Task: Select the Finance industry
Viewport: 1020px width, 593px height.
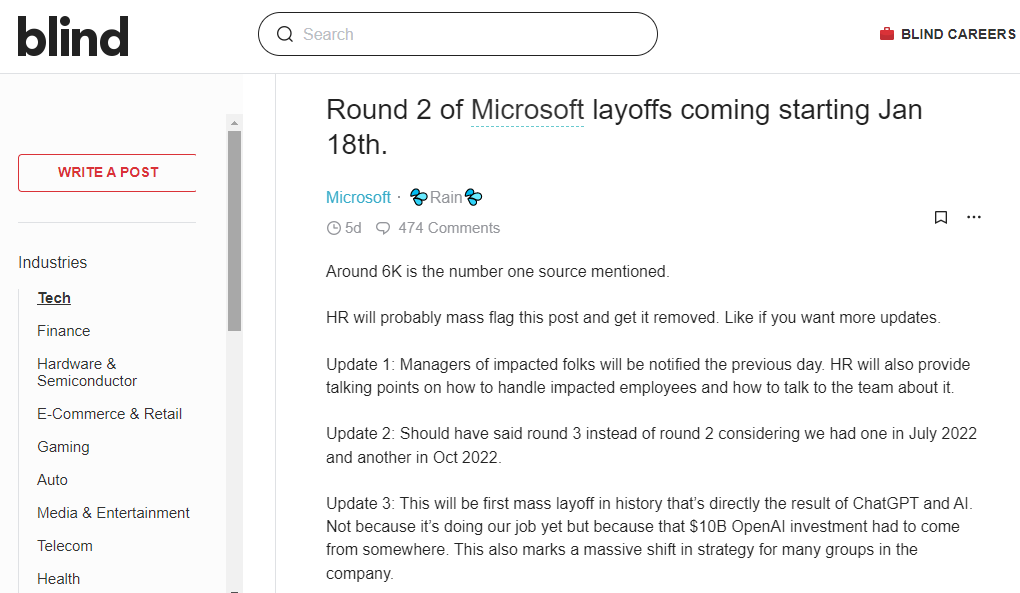Action: click(64, 331)
